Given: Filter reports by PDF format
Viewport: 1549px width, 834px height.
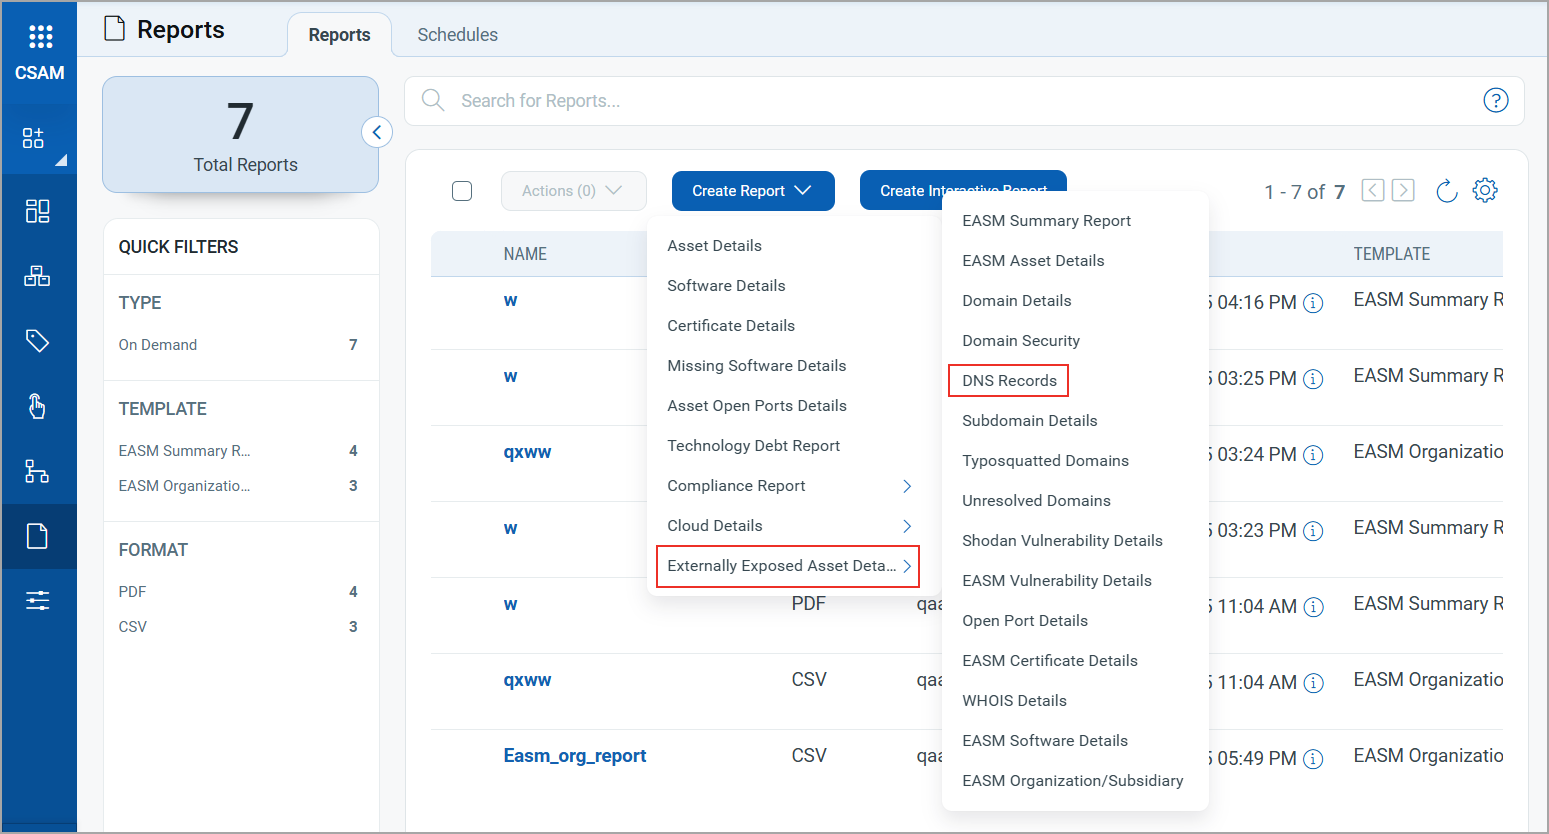Looking at the screenshot, I should point(132,592).
